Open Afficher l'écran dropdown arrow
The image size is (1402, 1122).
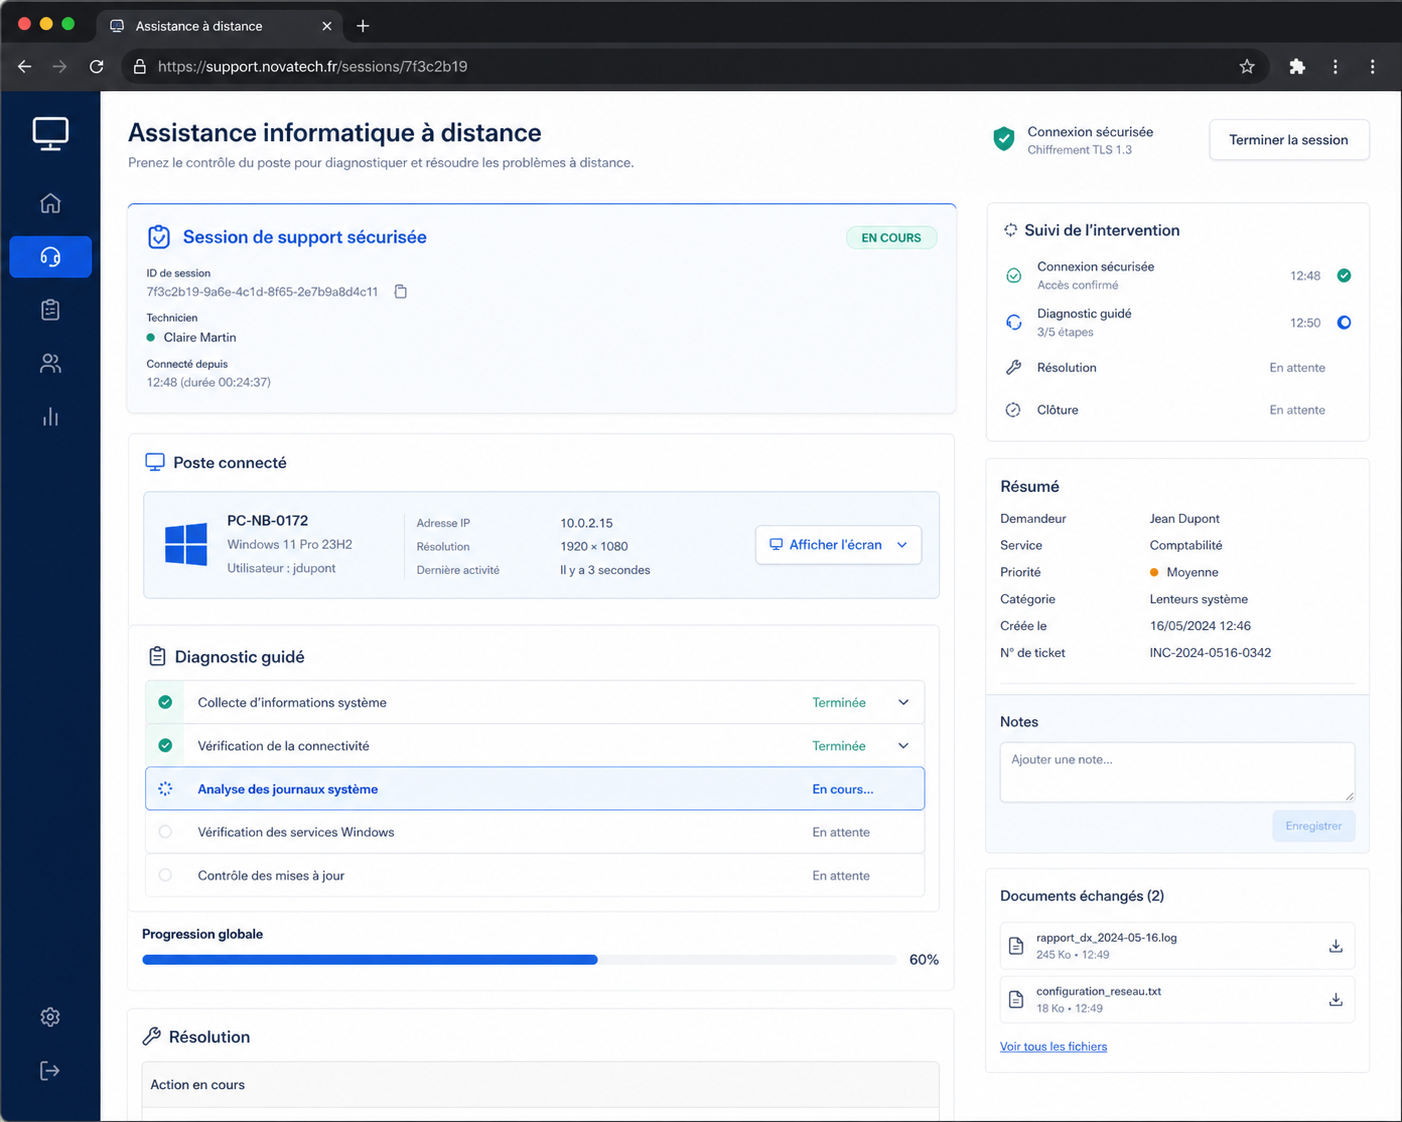tap(902, 545)
